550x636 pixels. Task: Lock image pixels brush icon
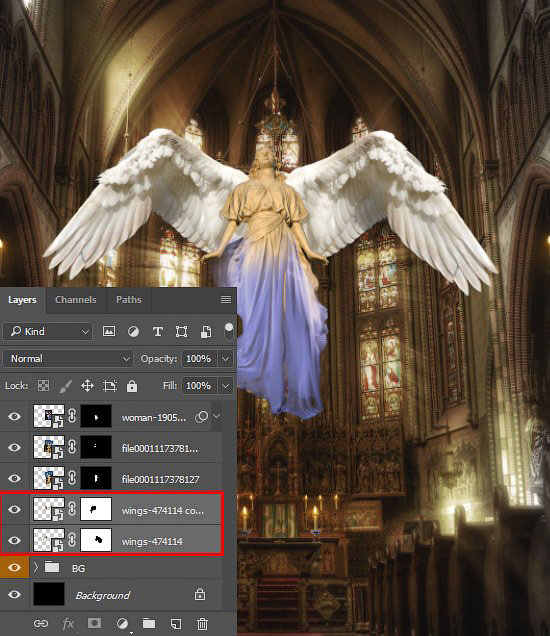65,386
